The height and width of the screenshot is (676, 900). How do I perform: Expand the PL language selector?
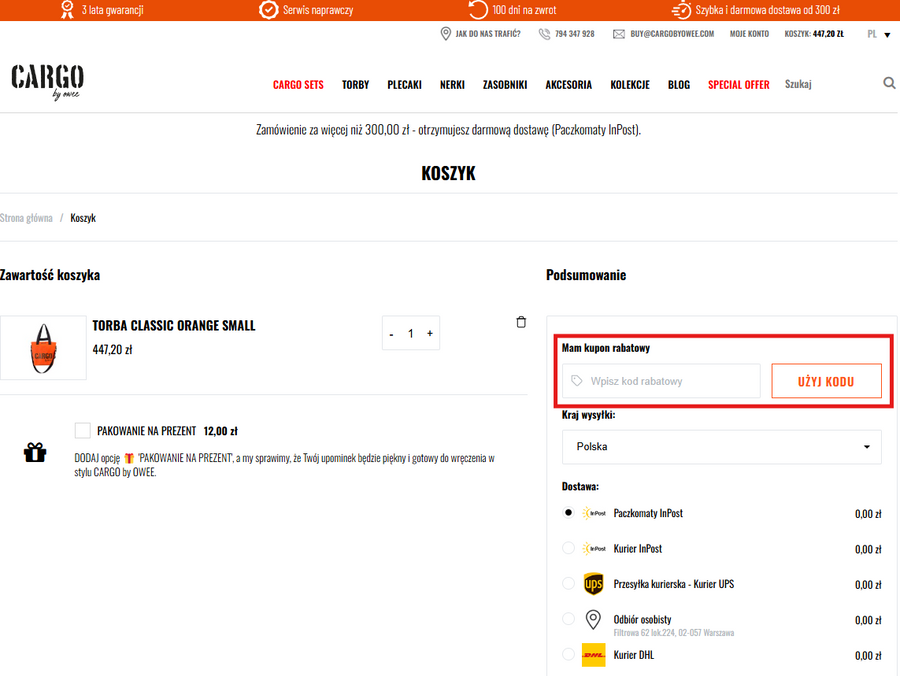(x=878, y=34)
